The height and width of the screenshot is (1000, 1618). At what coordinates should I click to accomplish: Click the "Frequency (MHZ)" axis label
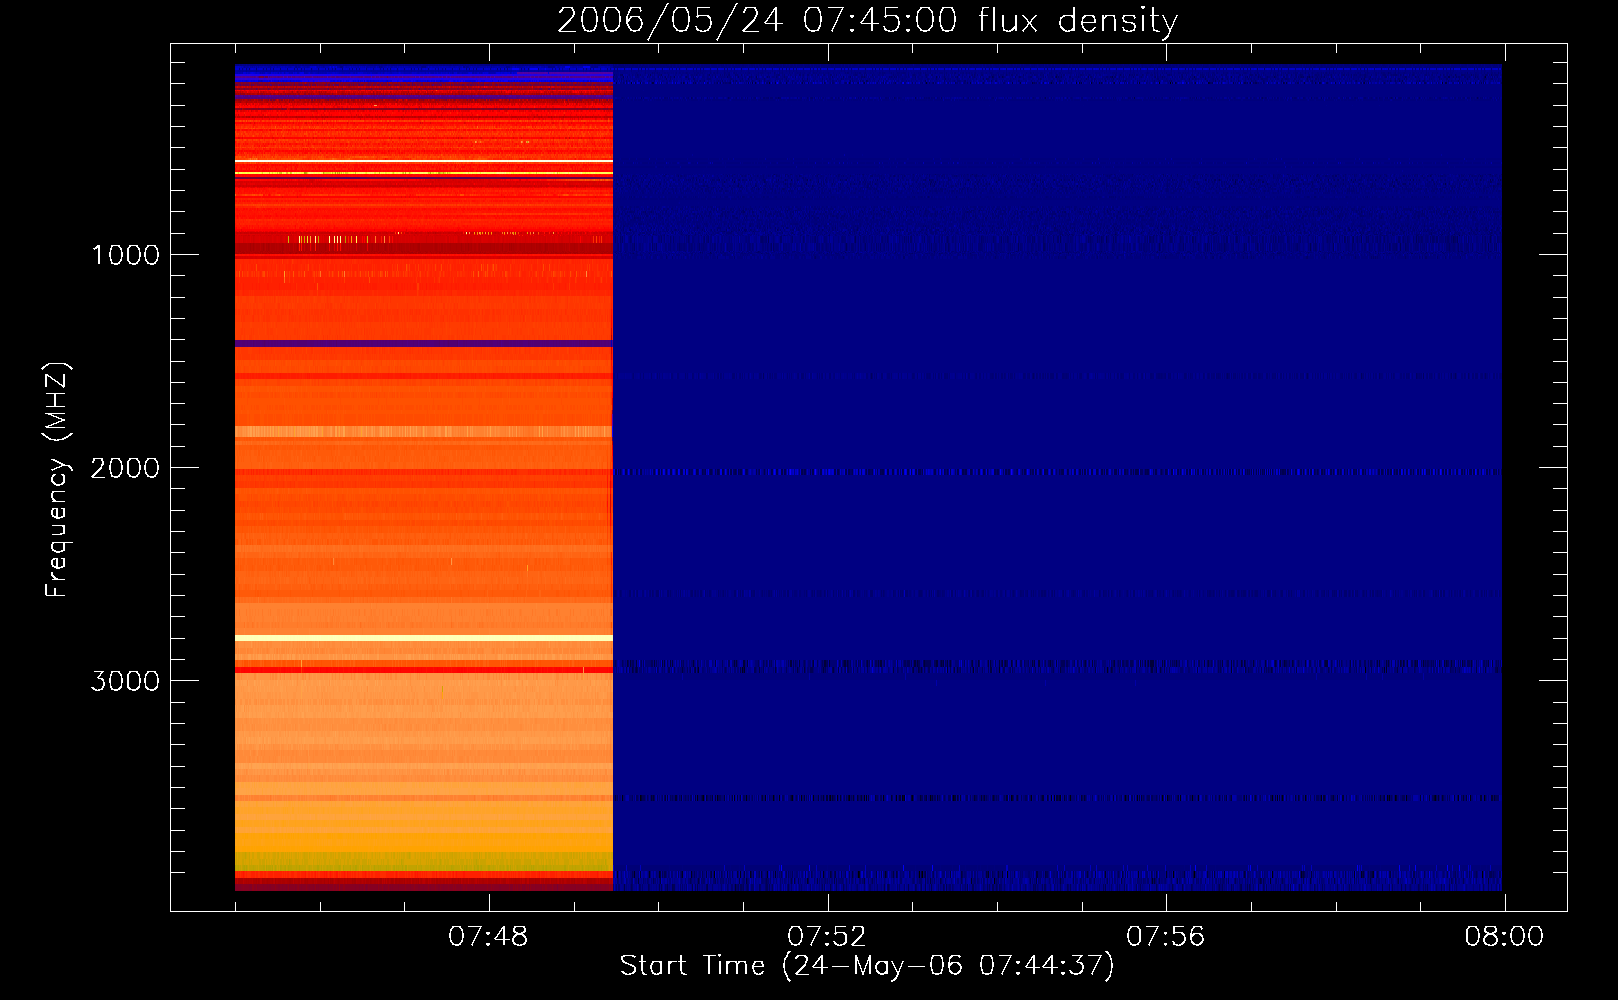pos(57,480)
